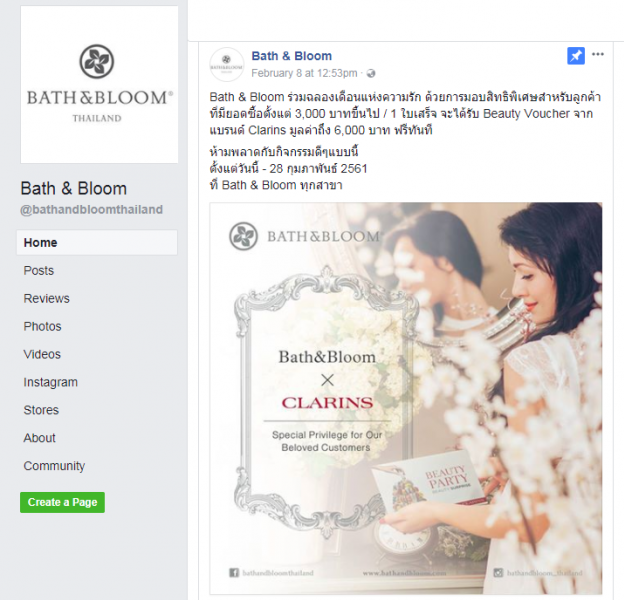Open the February 8 post timestamp
Image resolution: width=624 pixels, height=600 pixels.
[x=304, y=73]
